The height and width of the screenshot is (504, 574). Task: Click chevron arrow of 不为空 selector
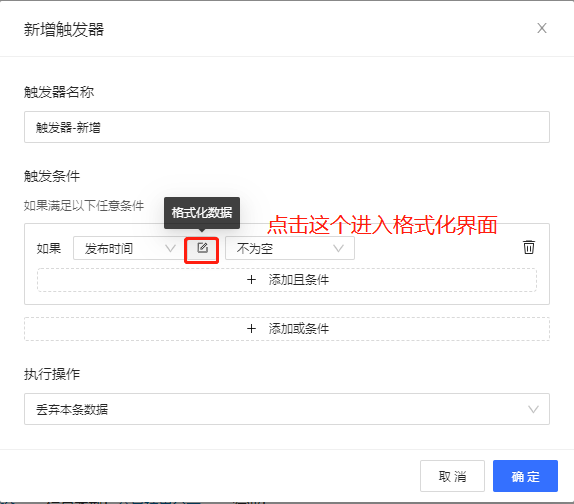coord(339,249)
